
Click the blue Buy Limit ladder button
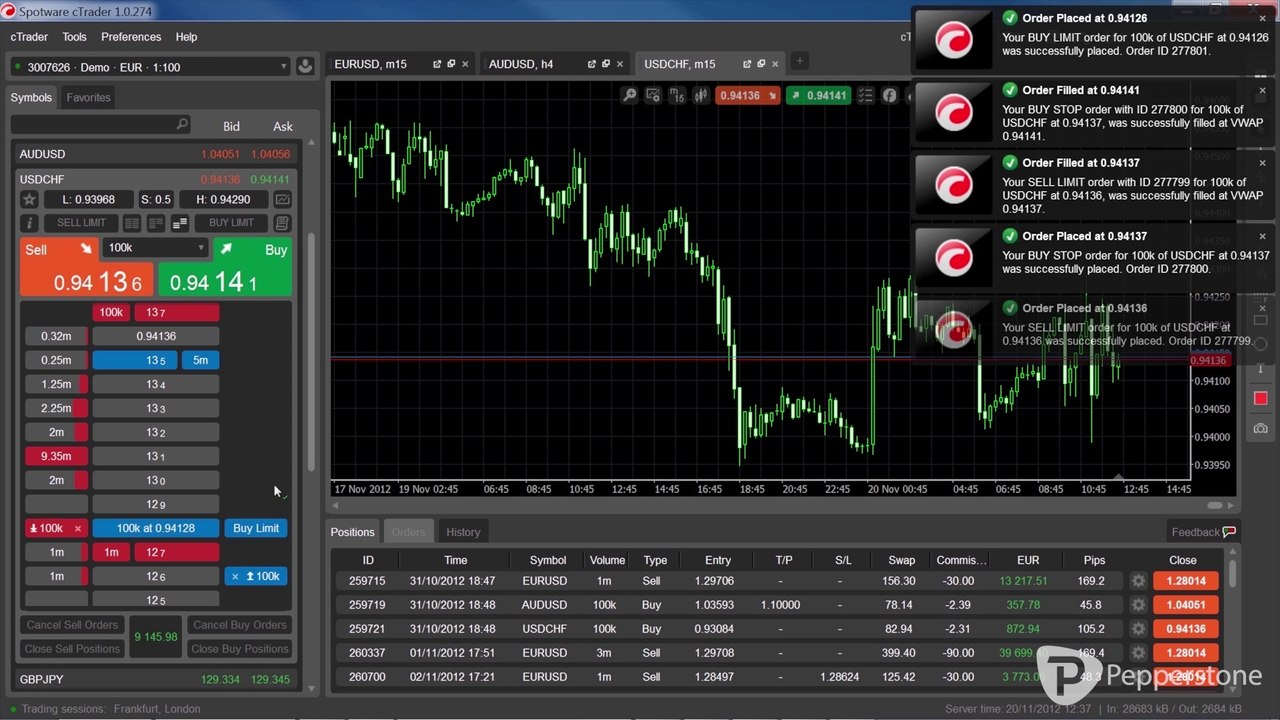tap(256, 528)
